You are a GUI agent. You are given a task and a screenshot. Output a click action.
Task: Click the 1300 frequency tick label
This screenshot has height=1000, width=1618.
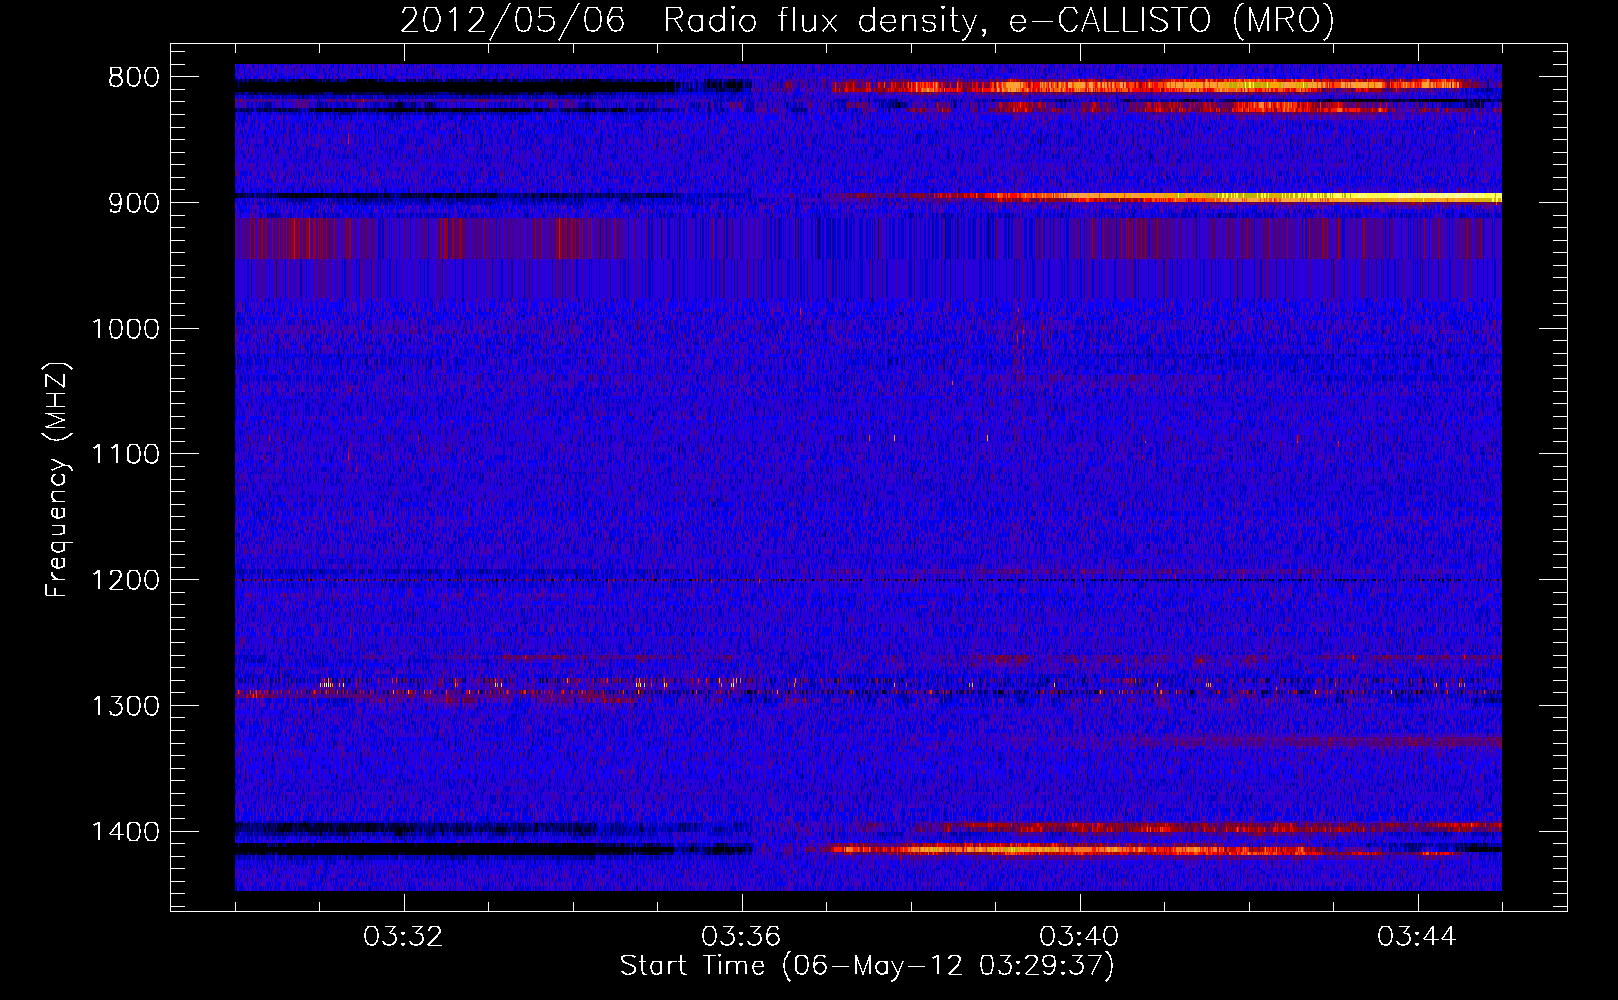[x=125, y=707]
